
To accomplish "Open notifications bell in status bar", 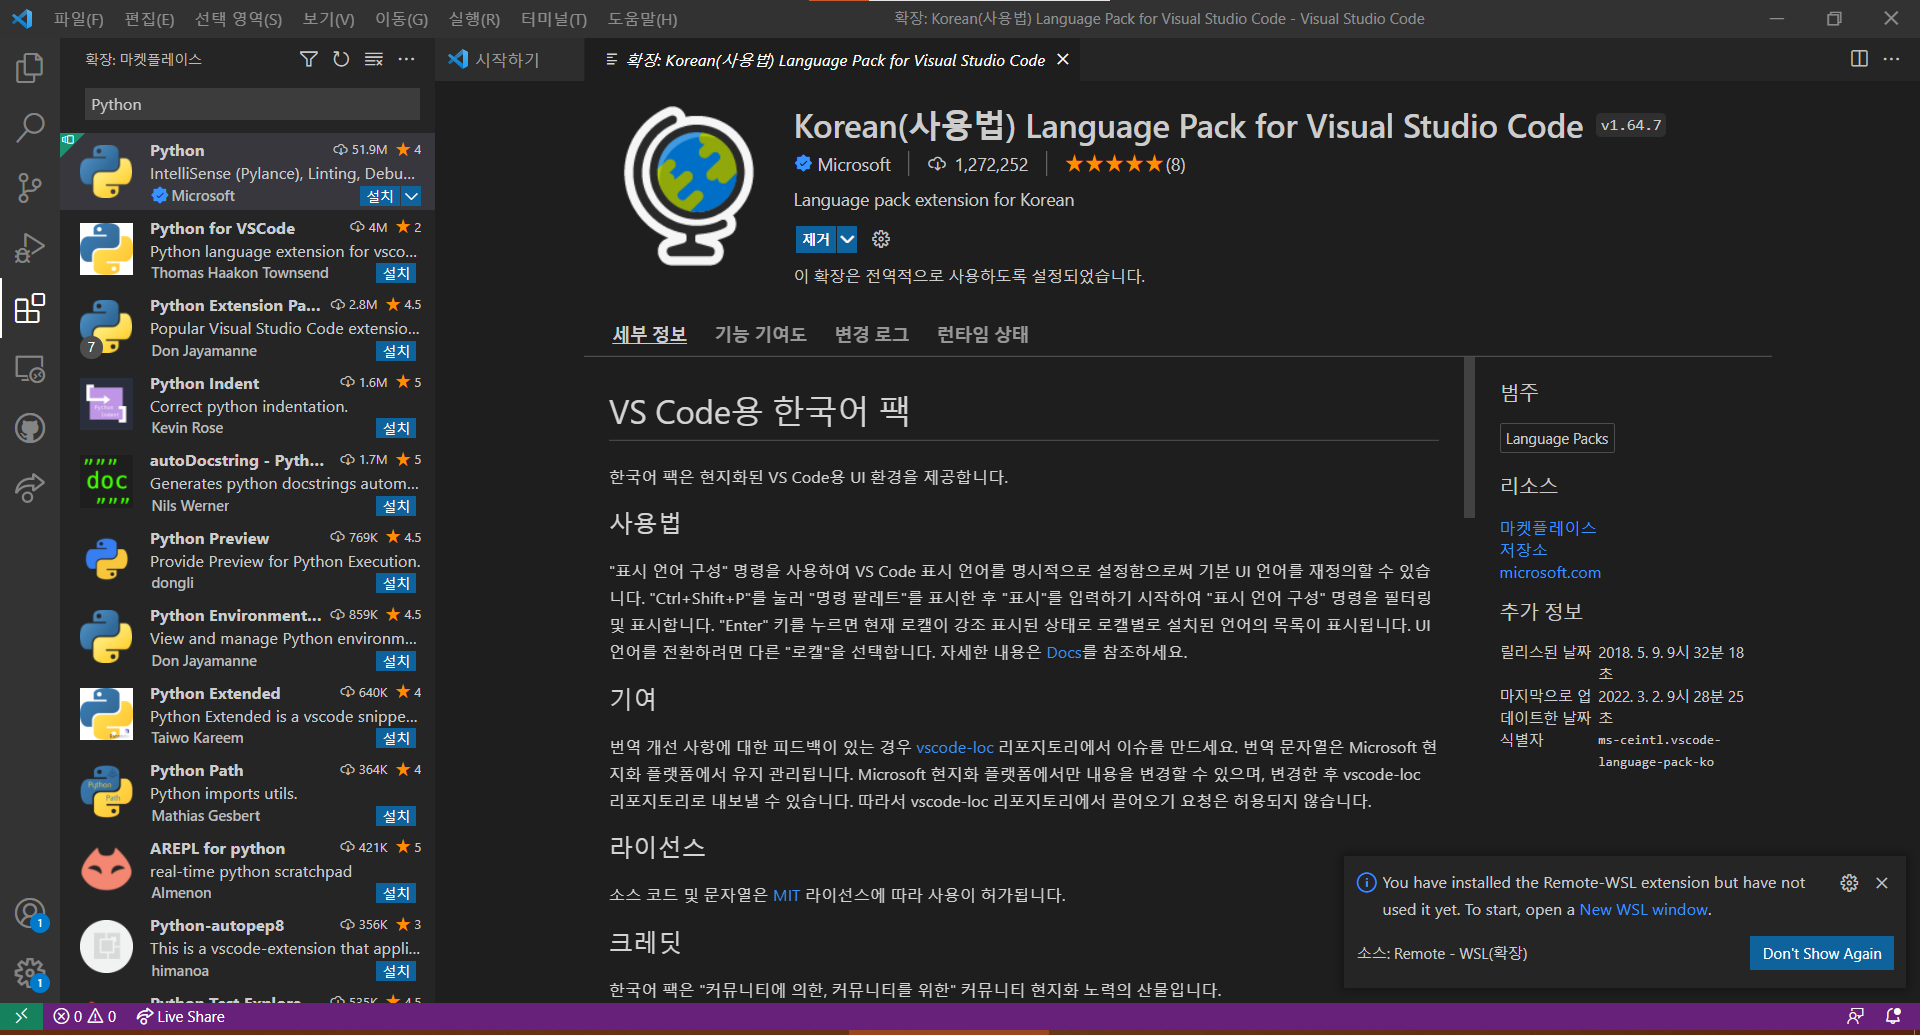I will tap(1893, 1016).
